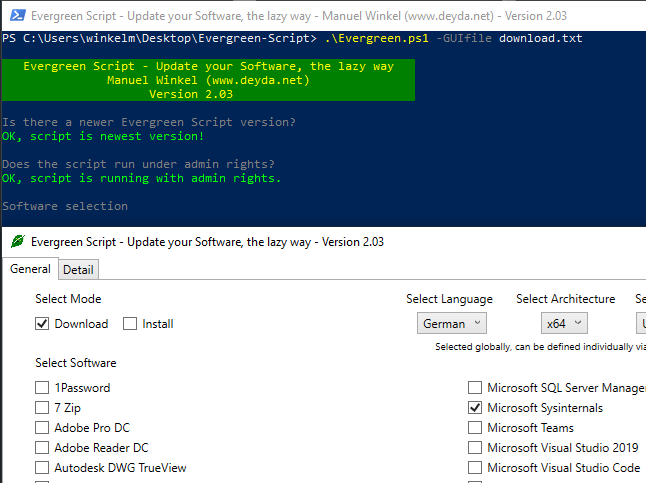The height and width of the screenshot is (483, 646).
Task: Click the 'Select Software' heading
Action: (x=76, y=363)
